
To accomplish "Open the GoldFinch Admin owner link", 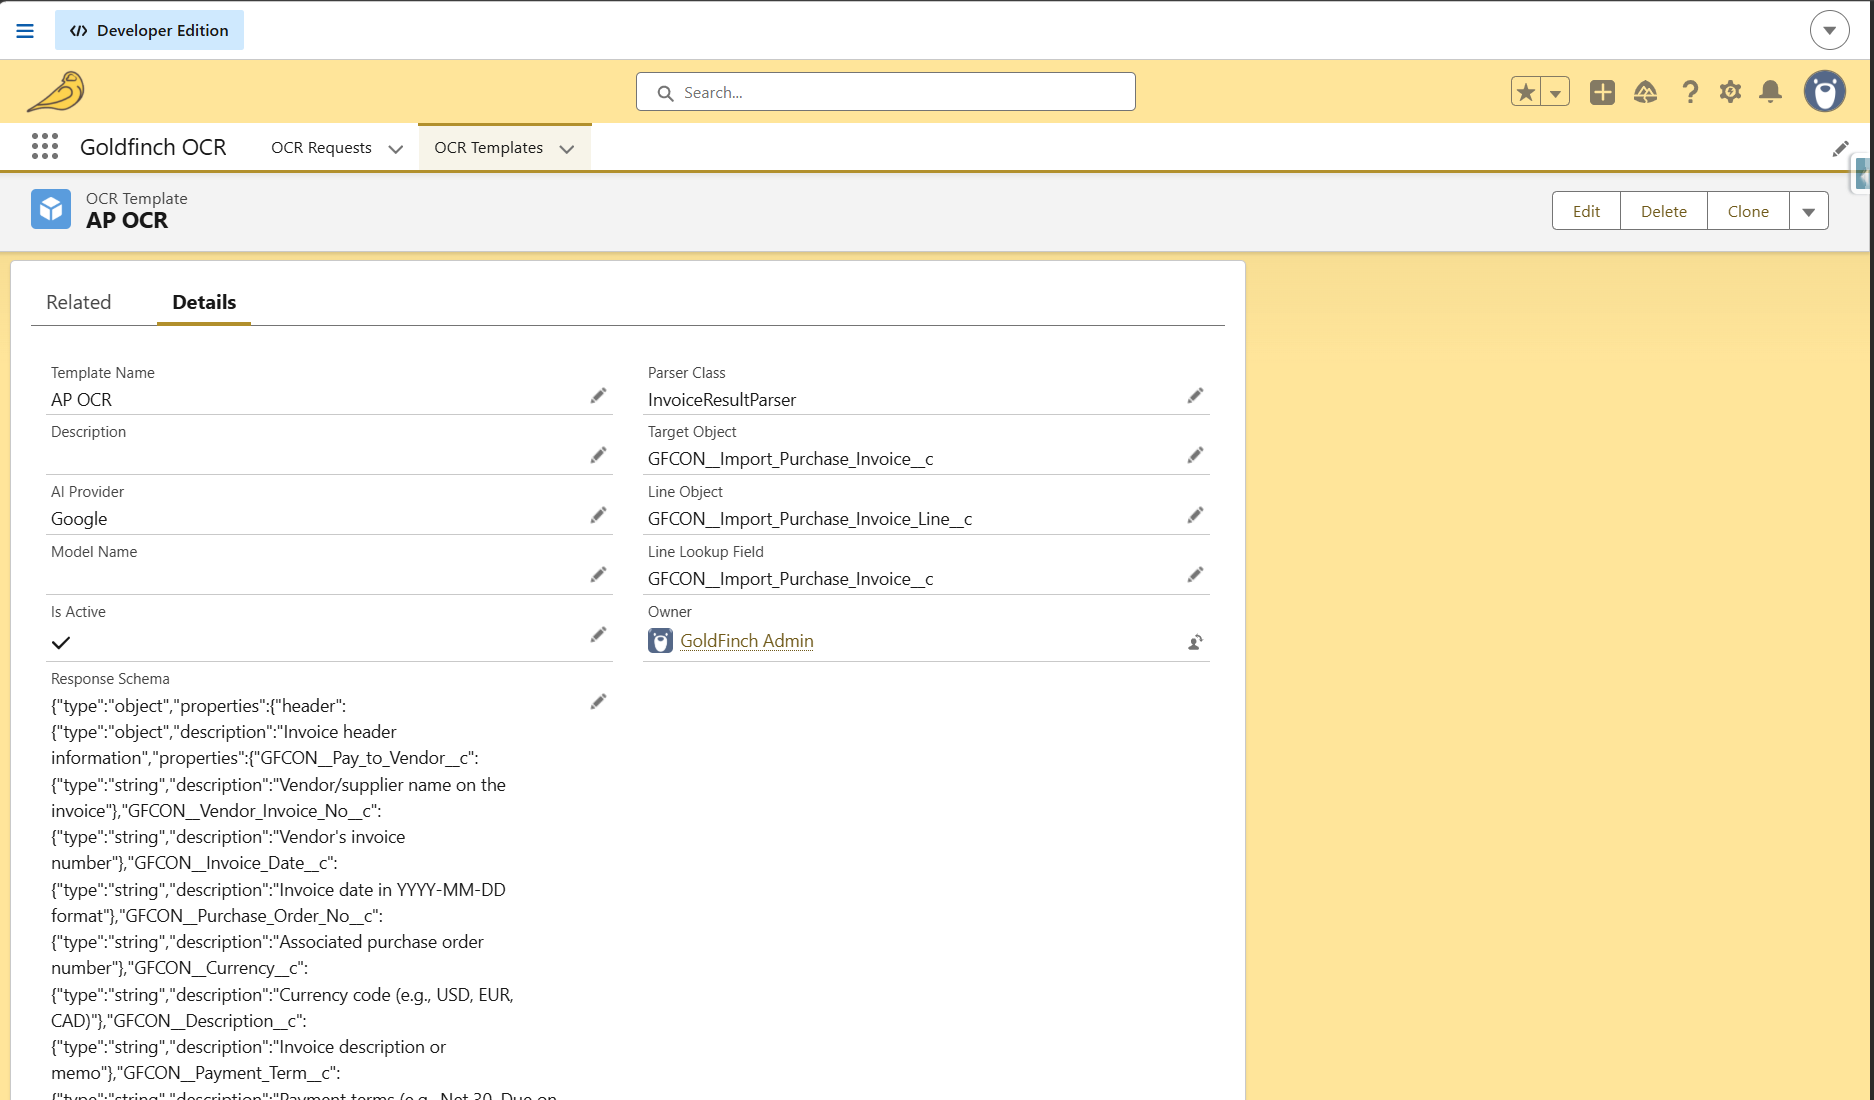I will (747, 641).
